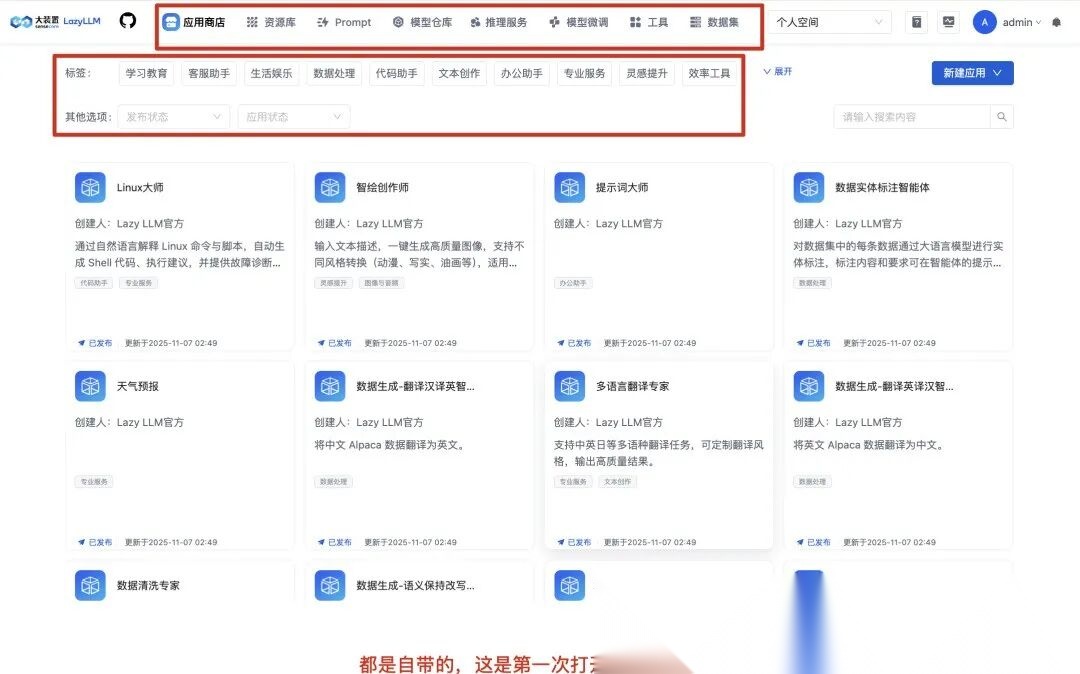Image resolution: width=1080 pixels, height=674 pixels.
Task: Open the 天气预报 app icon
Action: tap(90, 386)
